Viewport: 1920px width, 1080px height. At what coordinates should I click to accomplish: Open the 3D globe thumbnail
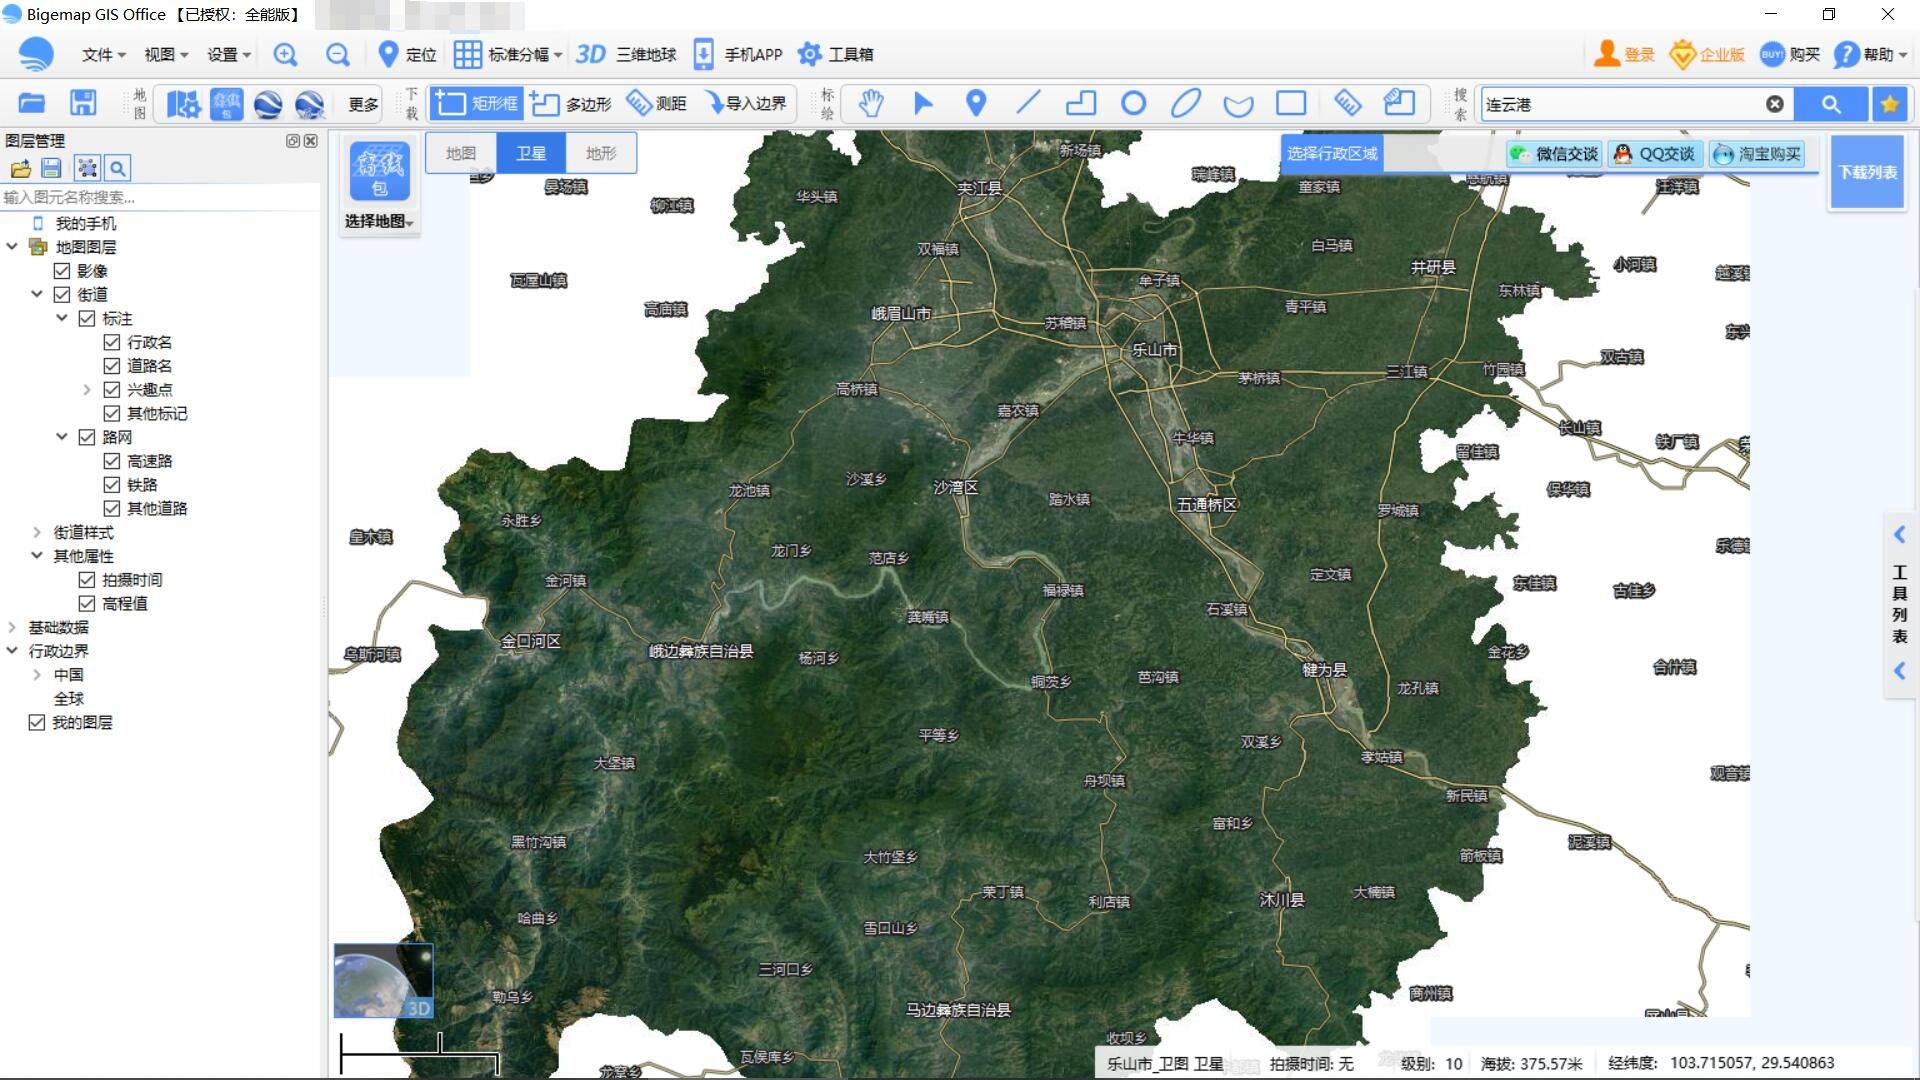(x=383, y=980)
